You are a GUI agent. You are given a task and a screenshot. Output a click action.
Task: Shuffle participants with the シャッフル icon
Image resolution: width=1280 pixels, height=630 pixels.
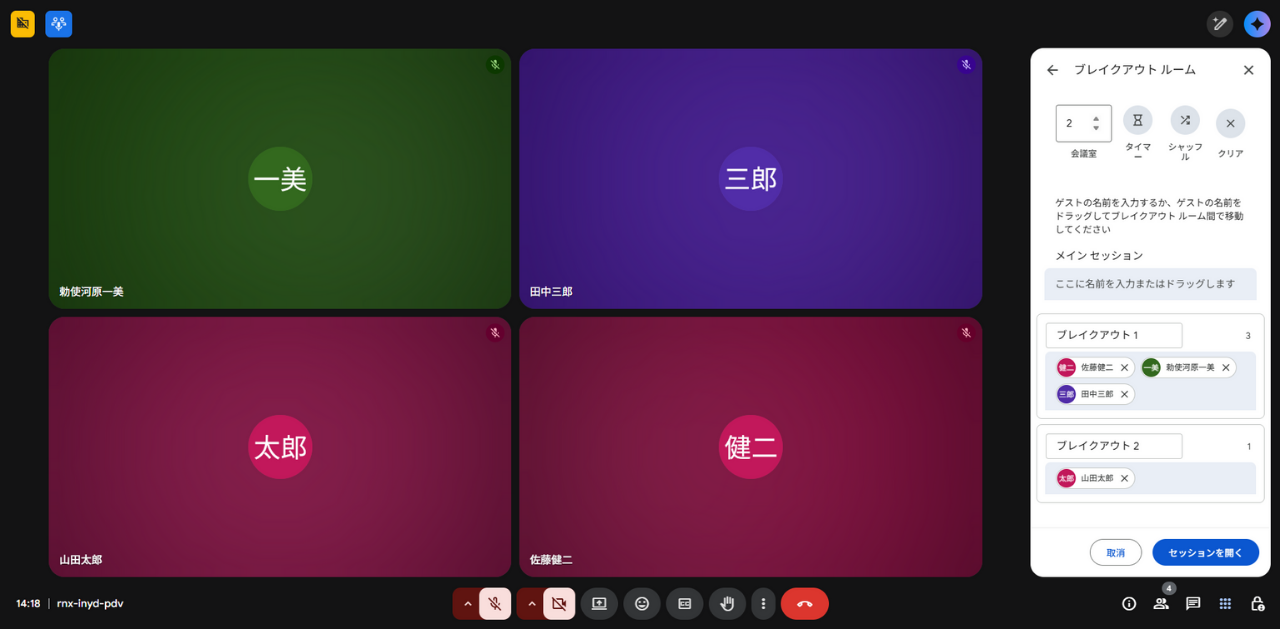click(x=1185, y=121)
